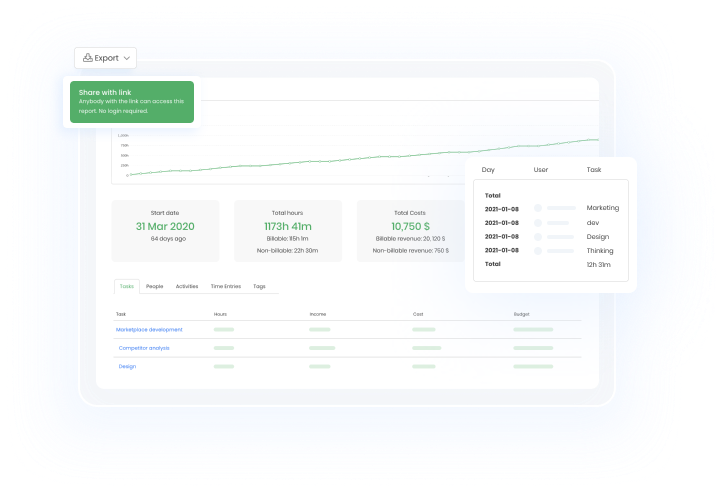Click the Budget bar for Competitor analysis
Screen dimensions: 727x492
(x=533, y=348)
